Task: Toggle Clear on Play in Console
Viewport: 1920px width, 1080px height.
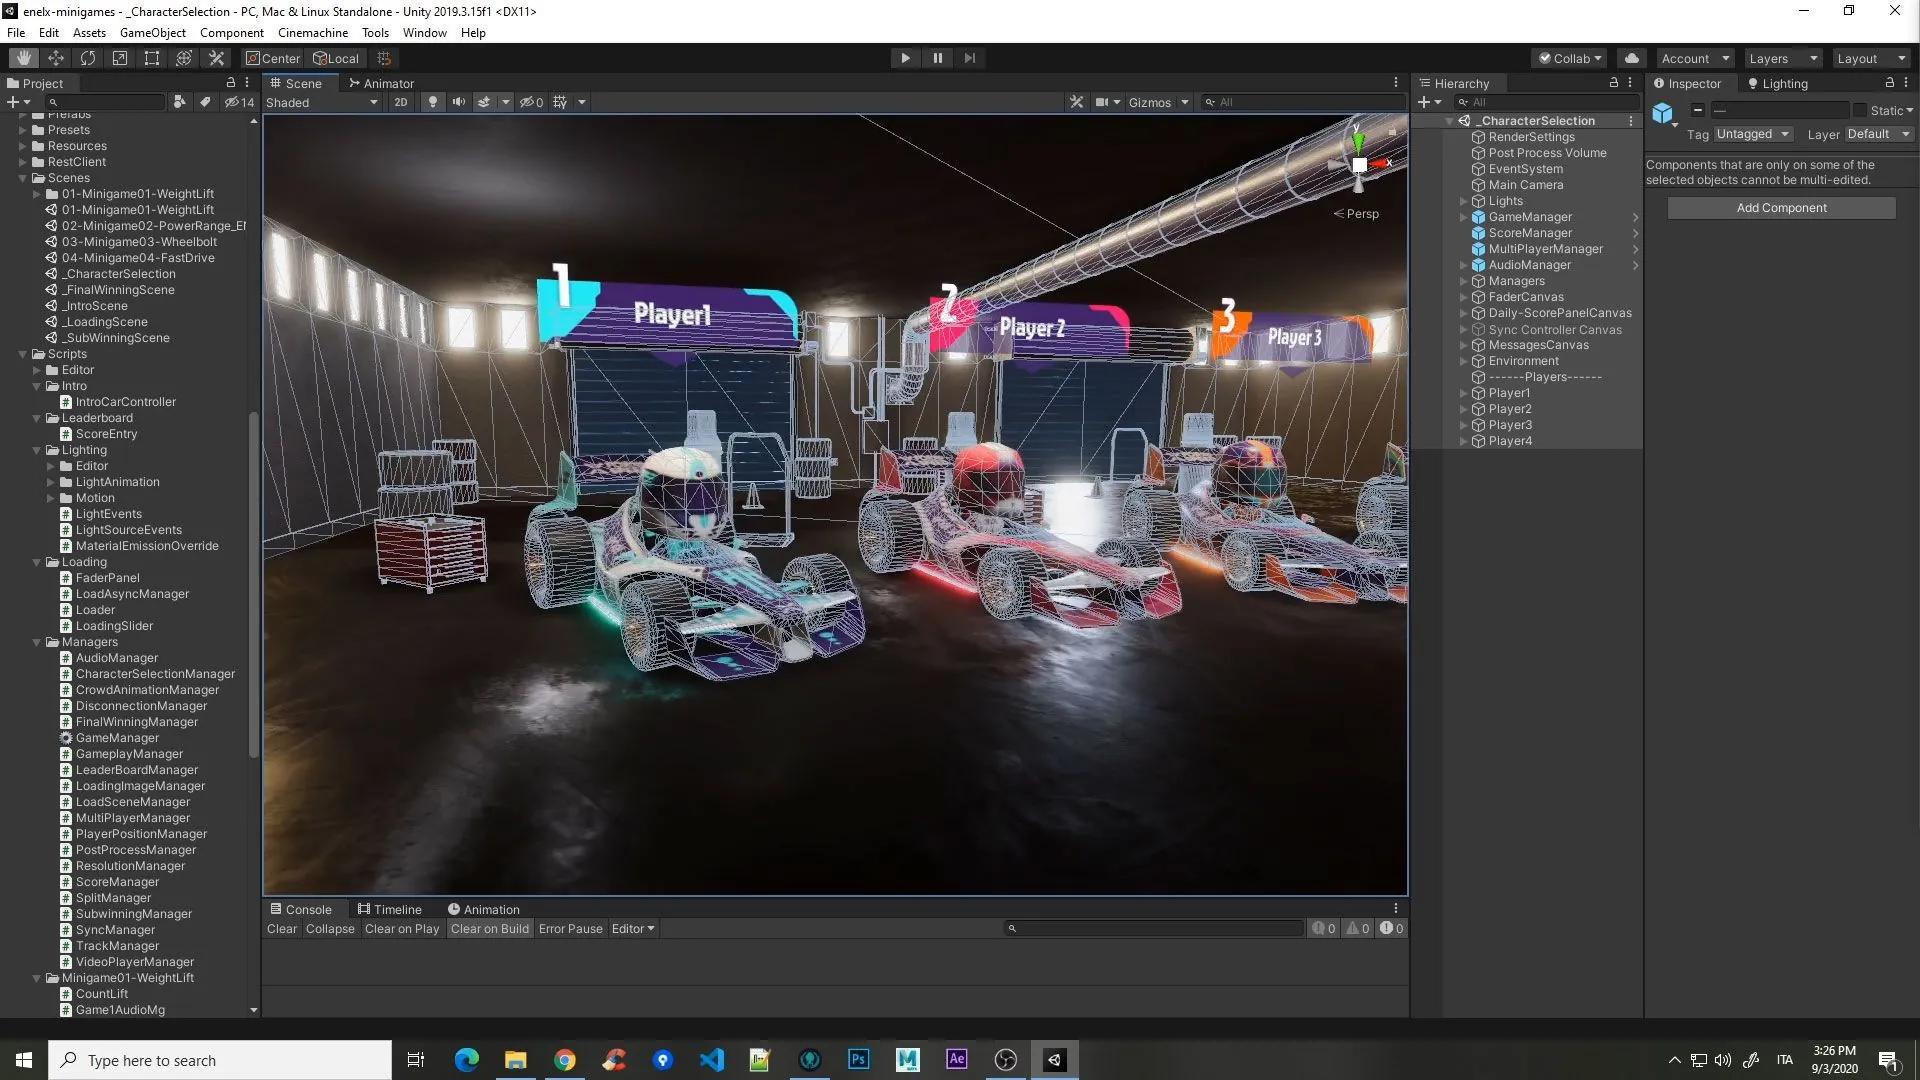Action: coord(401,929)
